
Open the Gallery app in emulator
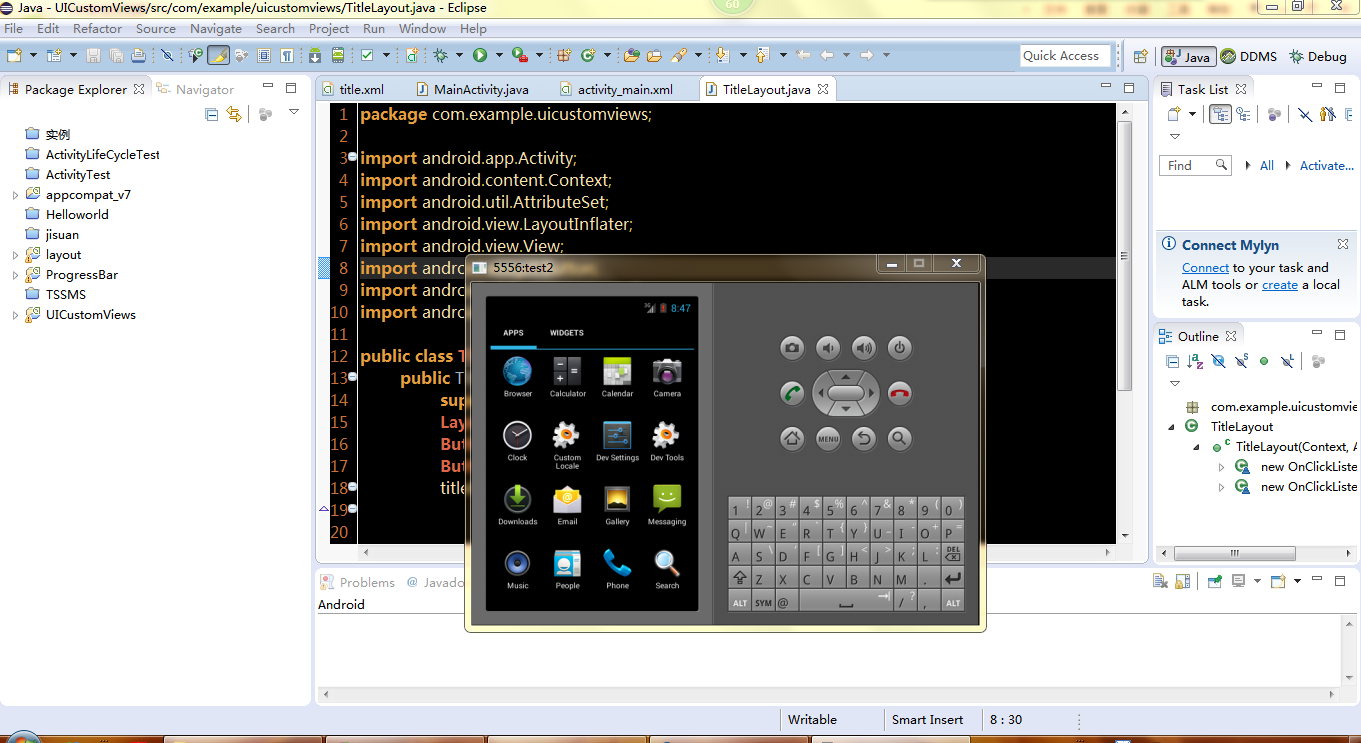(617, 505)
